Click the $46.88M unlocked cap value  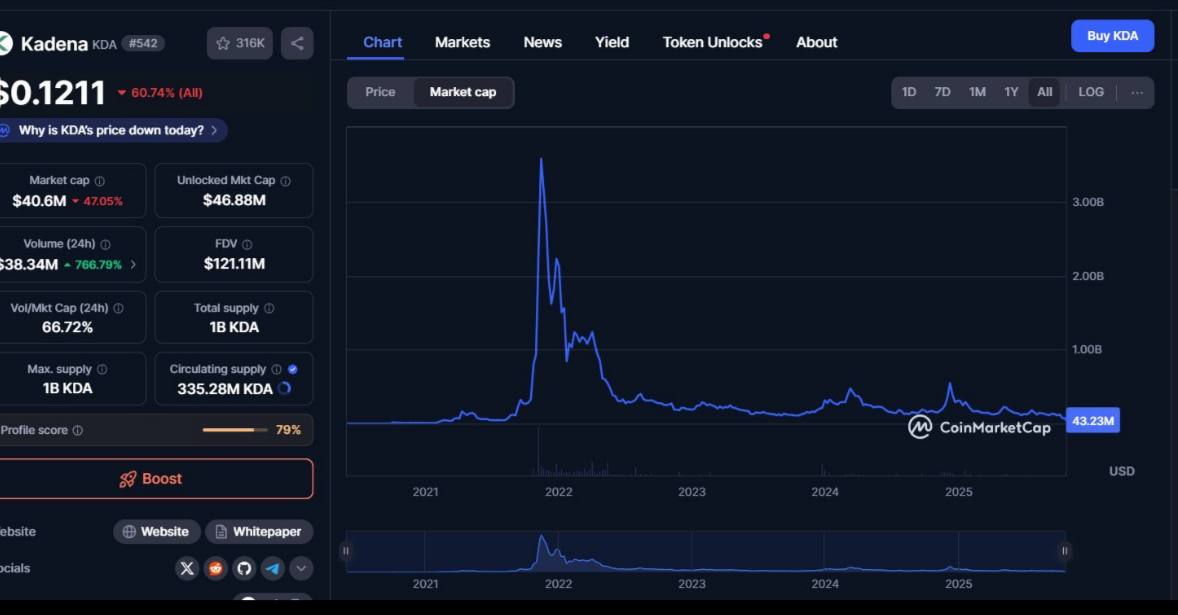[x=234, y=200]
